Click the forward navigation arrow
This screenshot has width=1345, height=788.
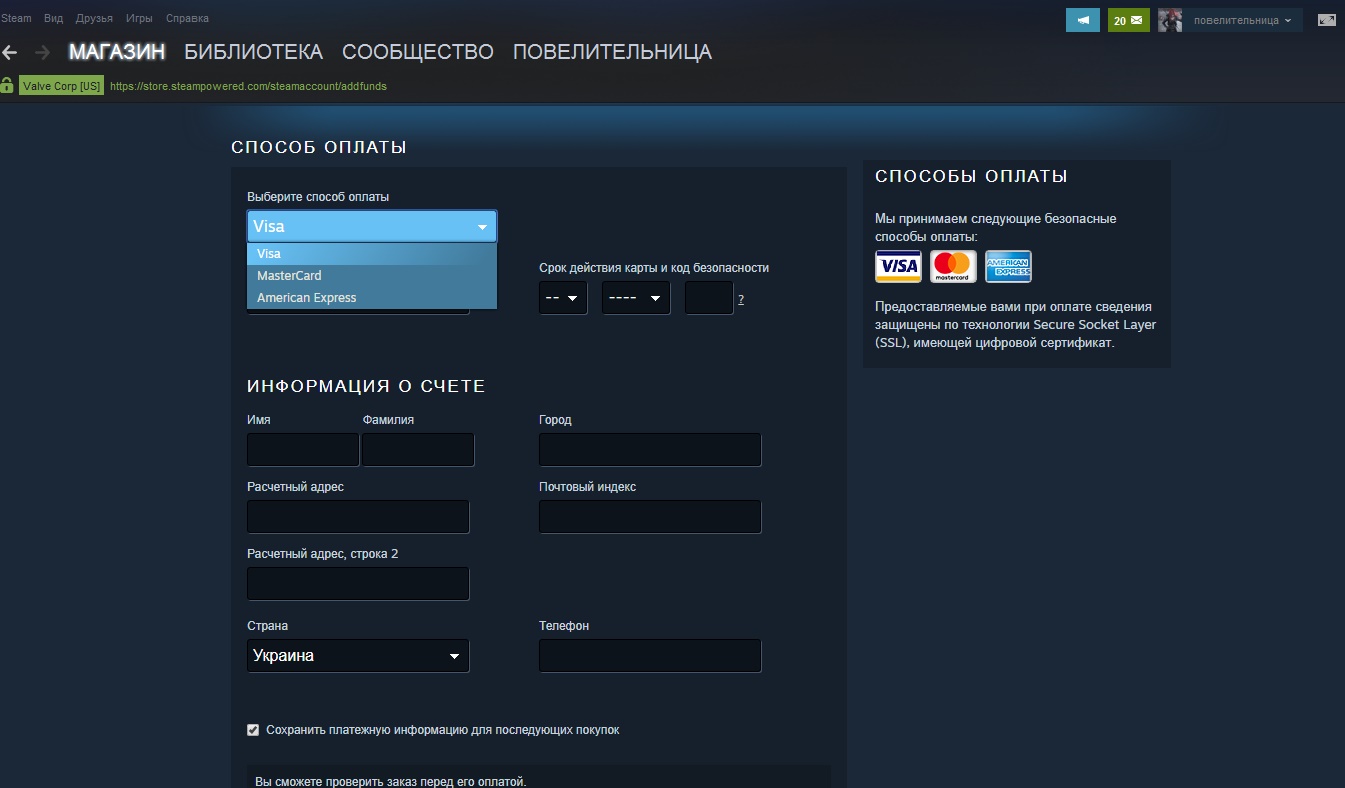(x=42, y=53)
